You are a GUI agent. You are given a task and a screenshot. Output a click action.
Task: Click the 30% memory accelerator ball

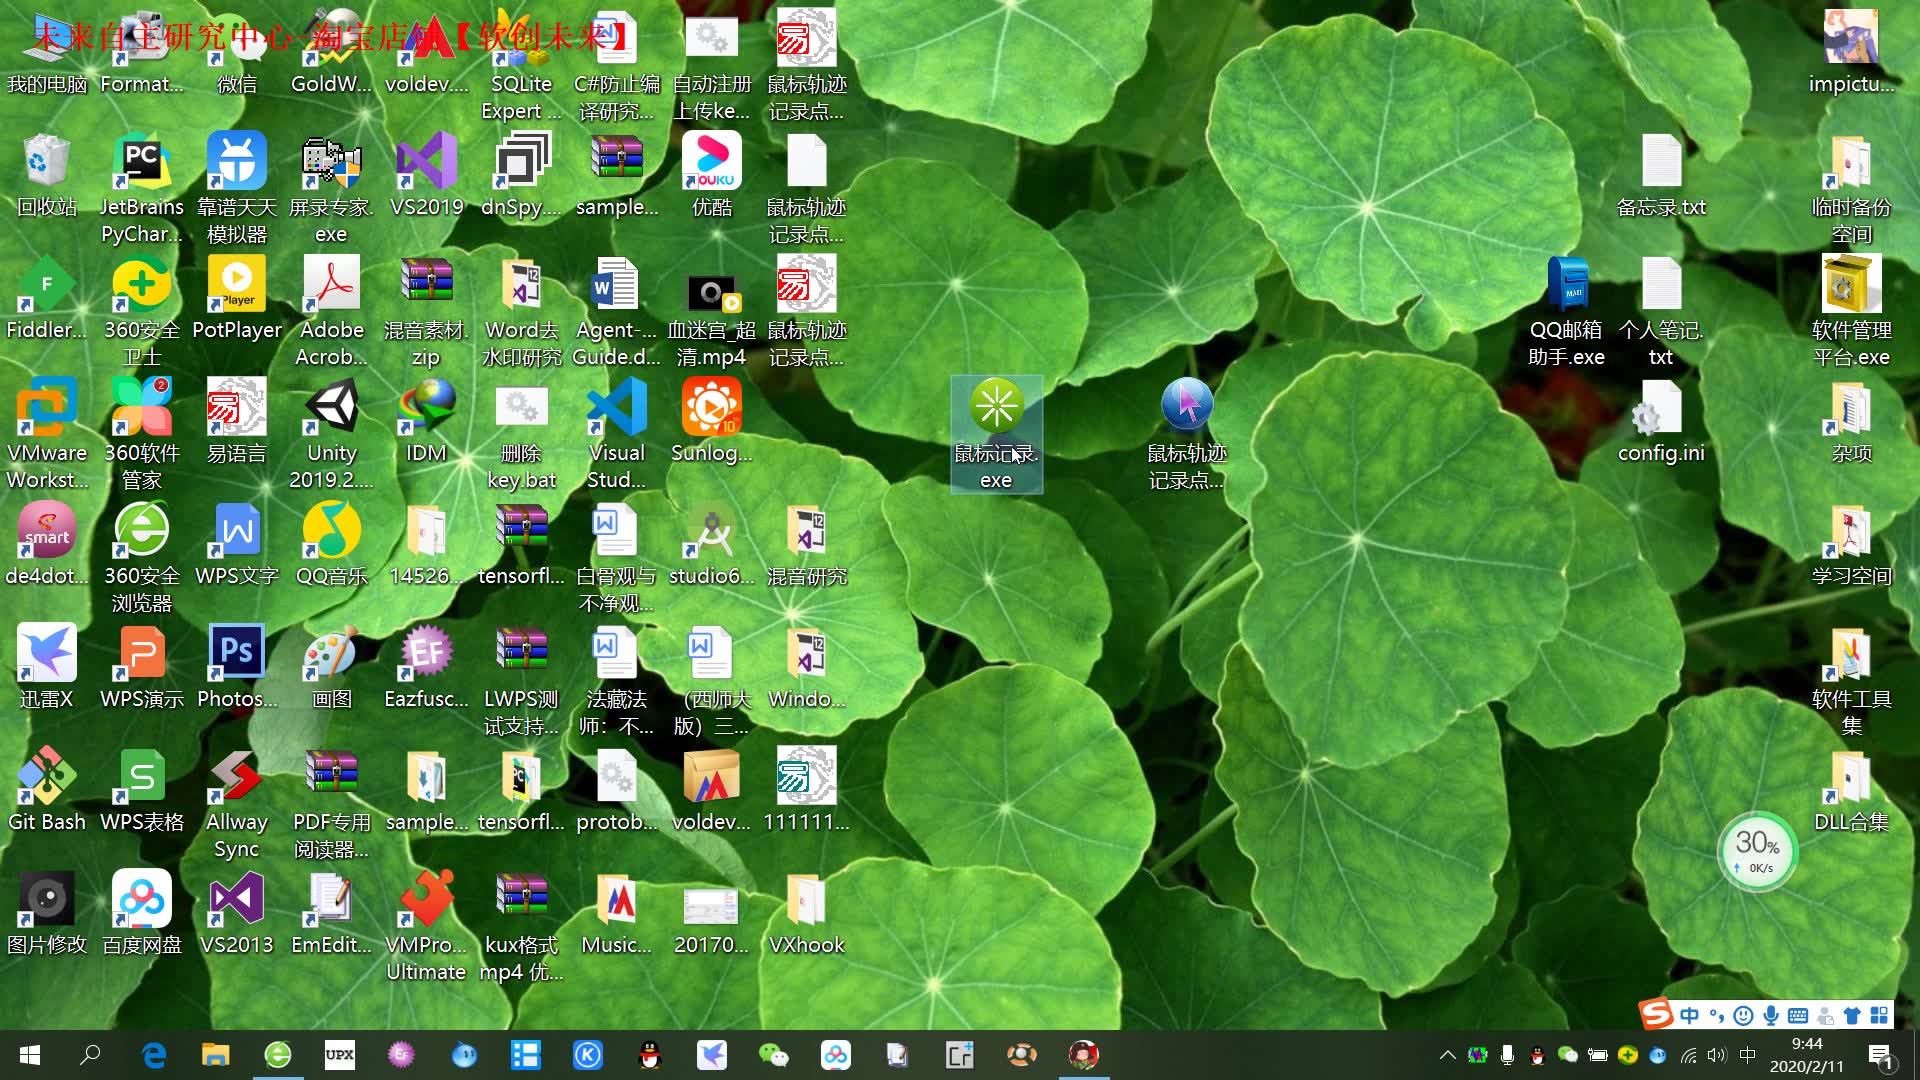coord(1757,851)
